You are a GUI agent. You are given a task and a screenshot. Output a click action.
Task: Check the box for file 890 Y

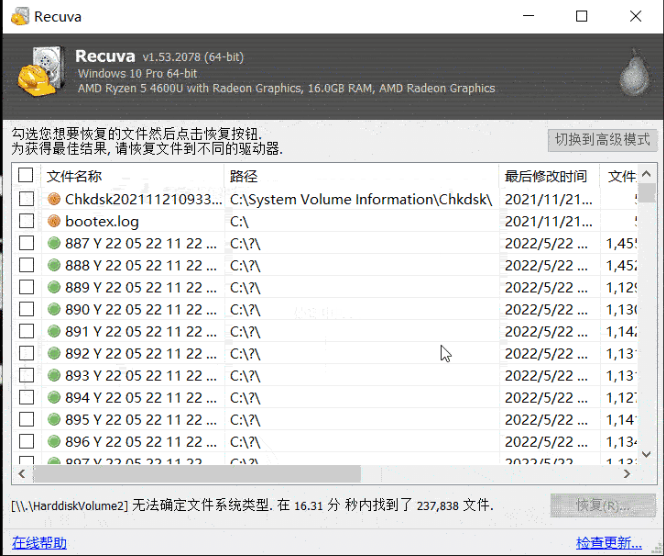[x=26, y=309]
